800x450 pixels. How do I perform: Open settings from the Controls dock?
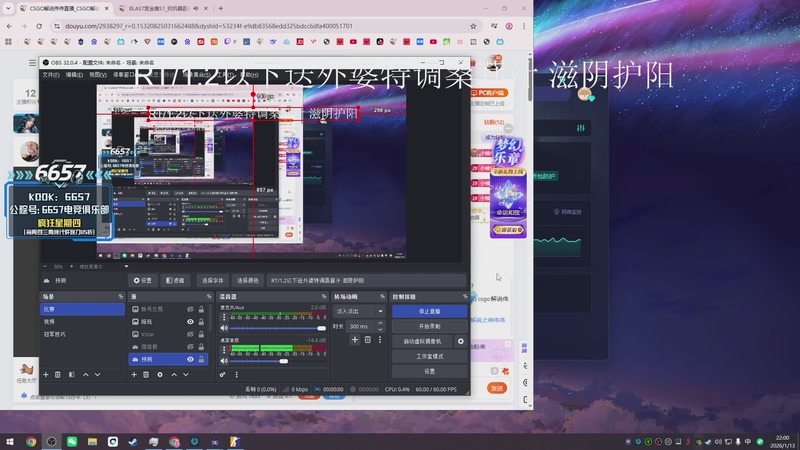(x=429, y=371)
